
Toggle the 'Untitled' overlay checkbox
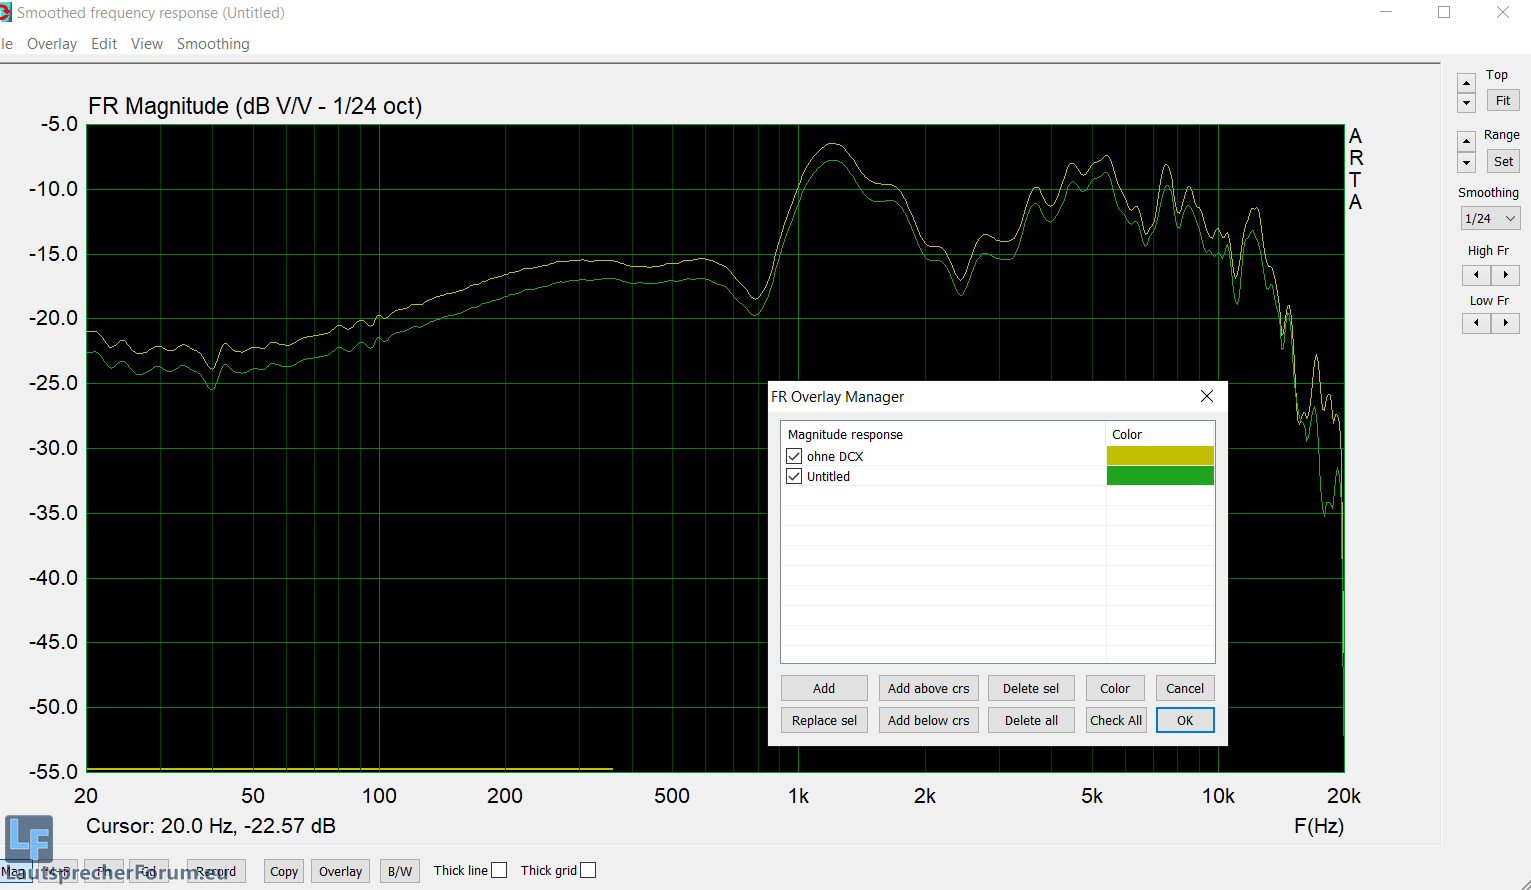click(794, 476)
